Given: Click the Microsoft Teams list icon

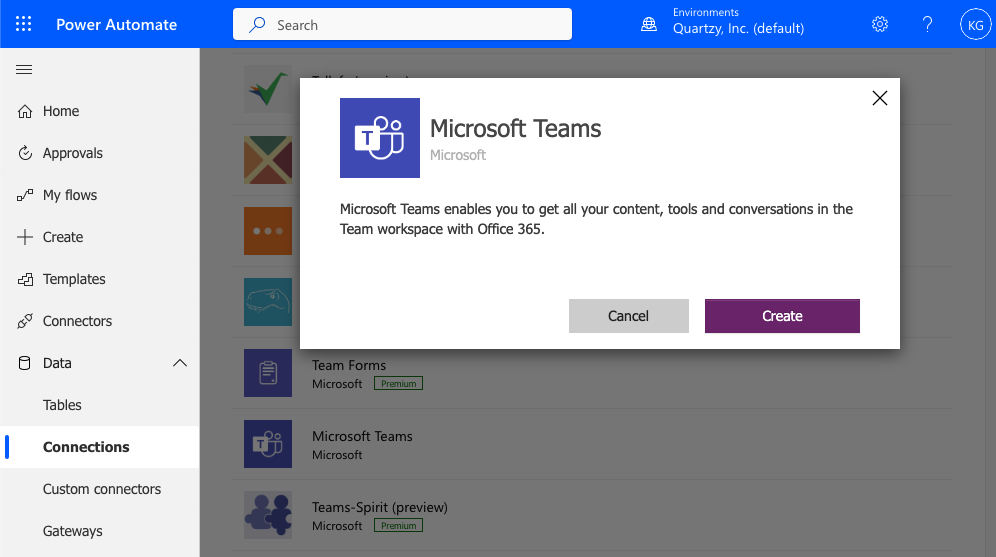Looking at the screenshot, I should [x=268, y=444].
